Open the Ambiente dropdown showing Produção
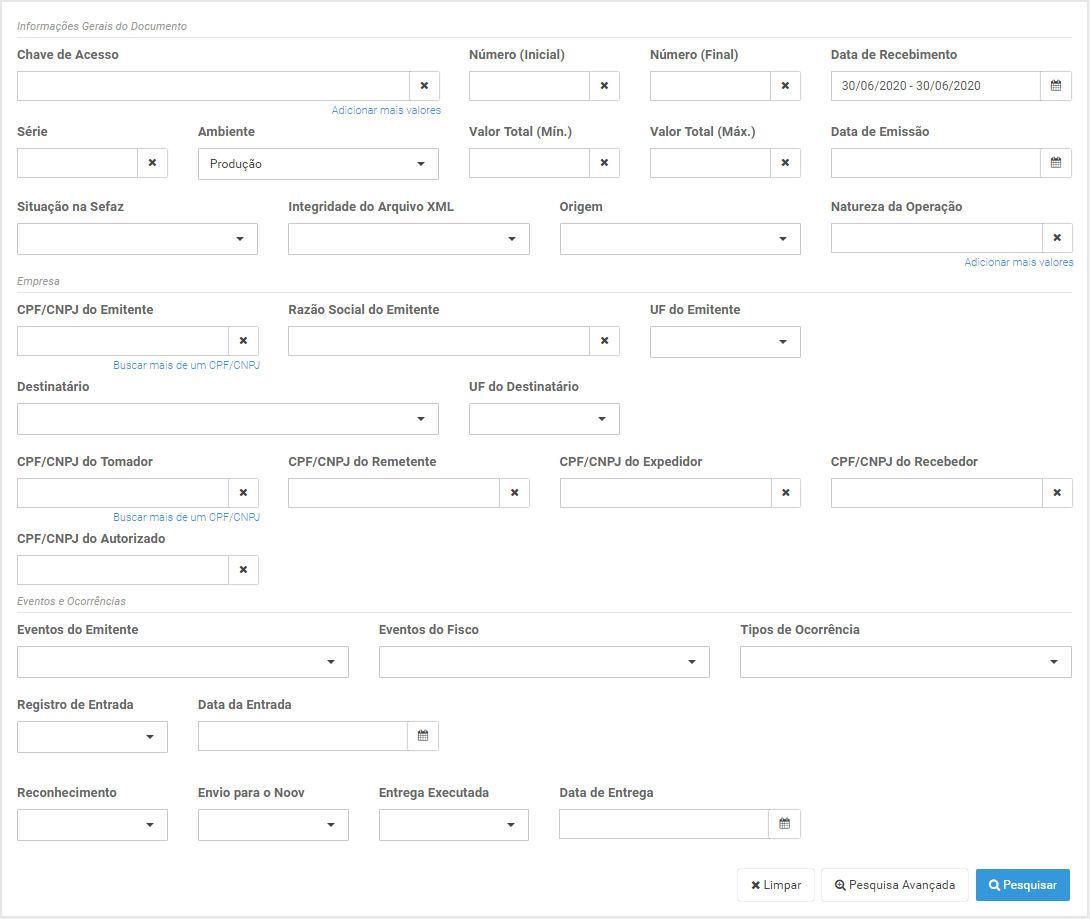The height and width of the screenshot is (919, 1090). (x=318, y=164)
